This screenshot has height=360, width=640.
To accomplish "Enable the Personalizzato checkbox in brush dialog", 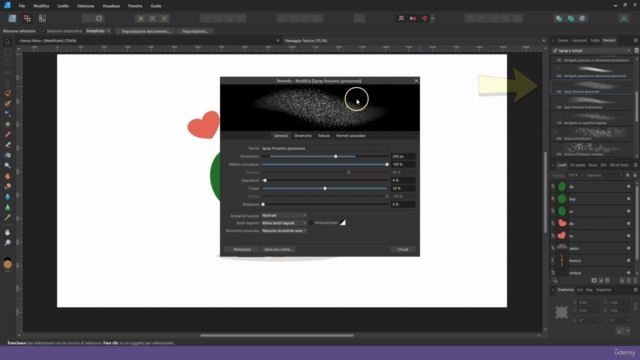I will point(311,223).
